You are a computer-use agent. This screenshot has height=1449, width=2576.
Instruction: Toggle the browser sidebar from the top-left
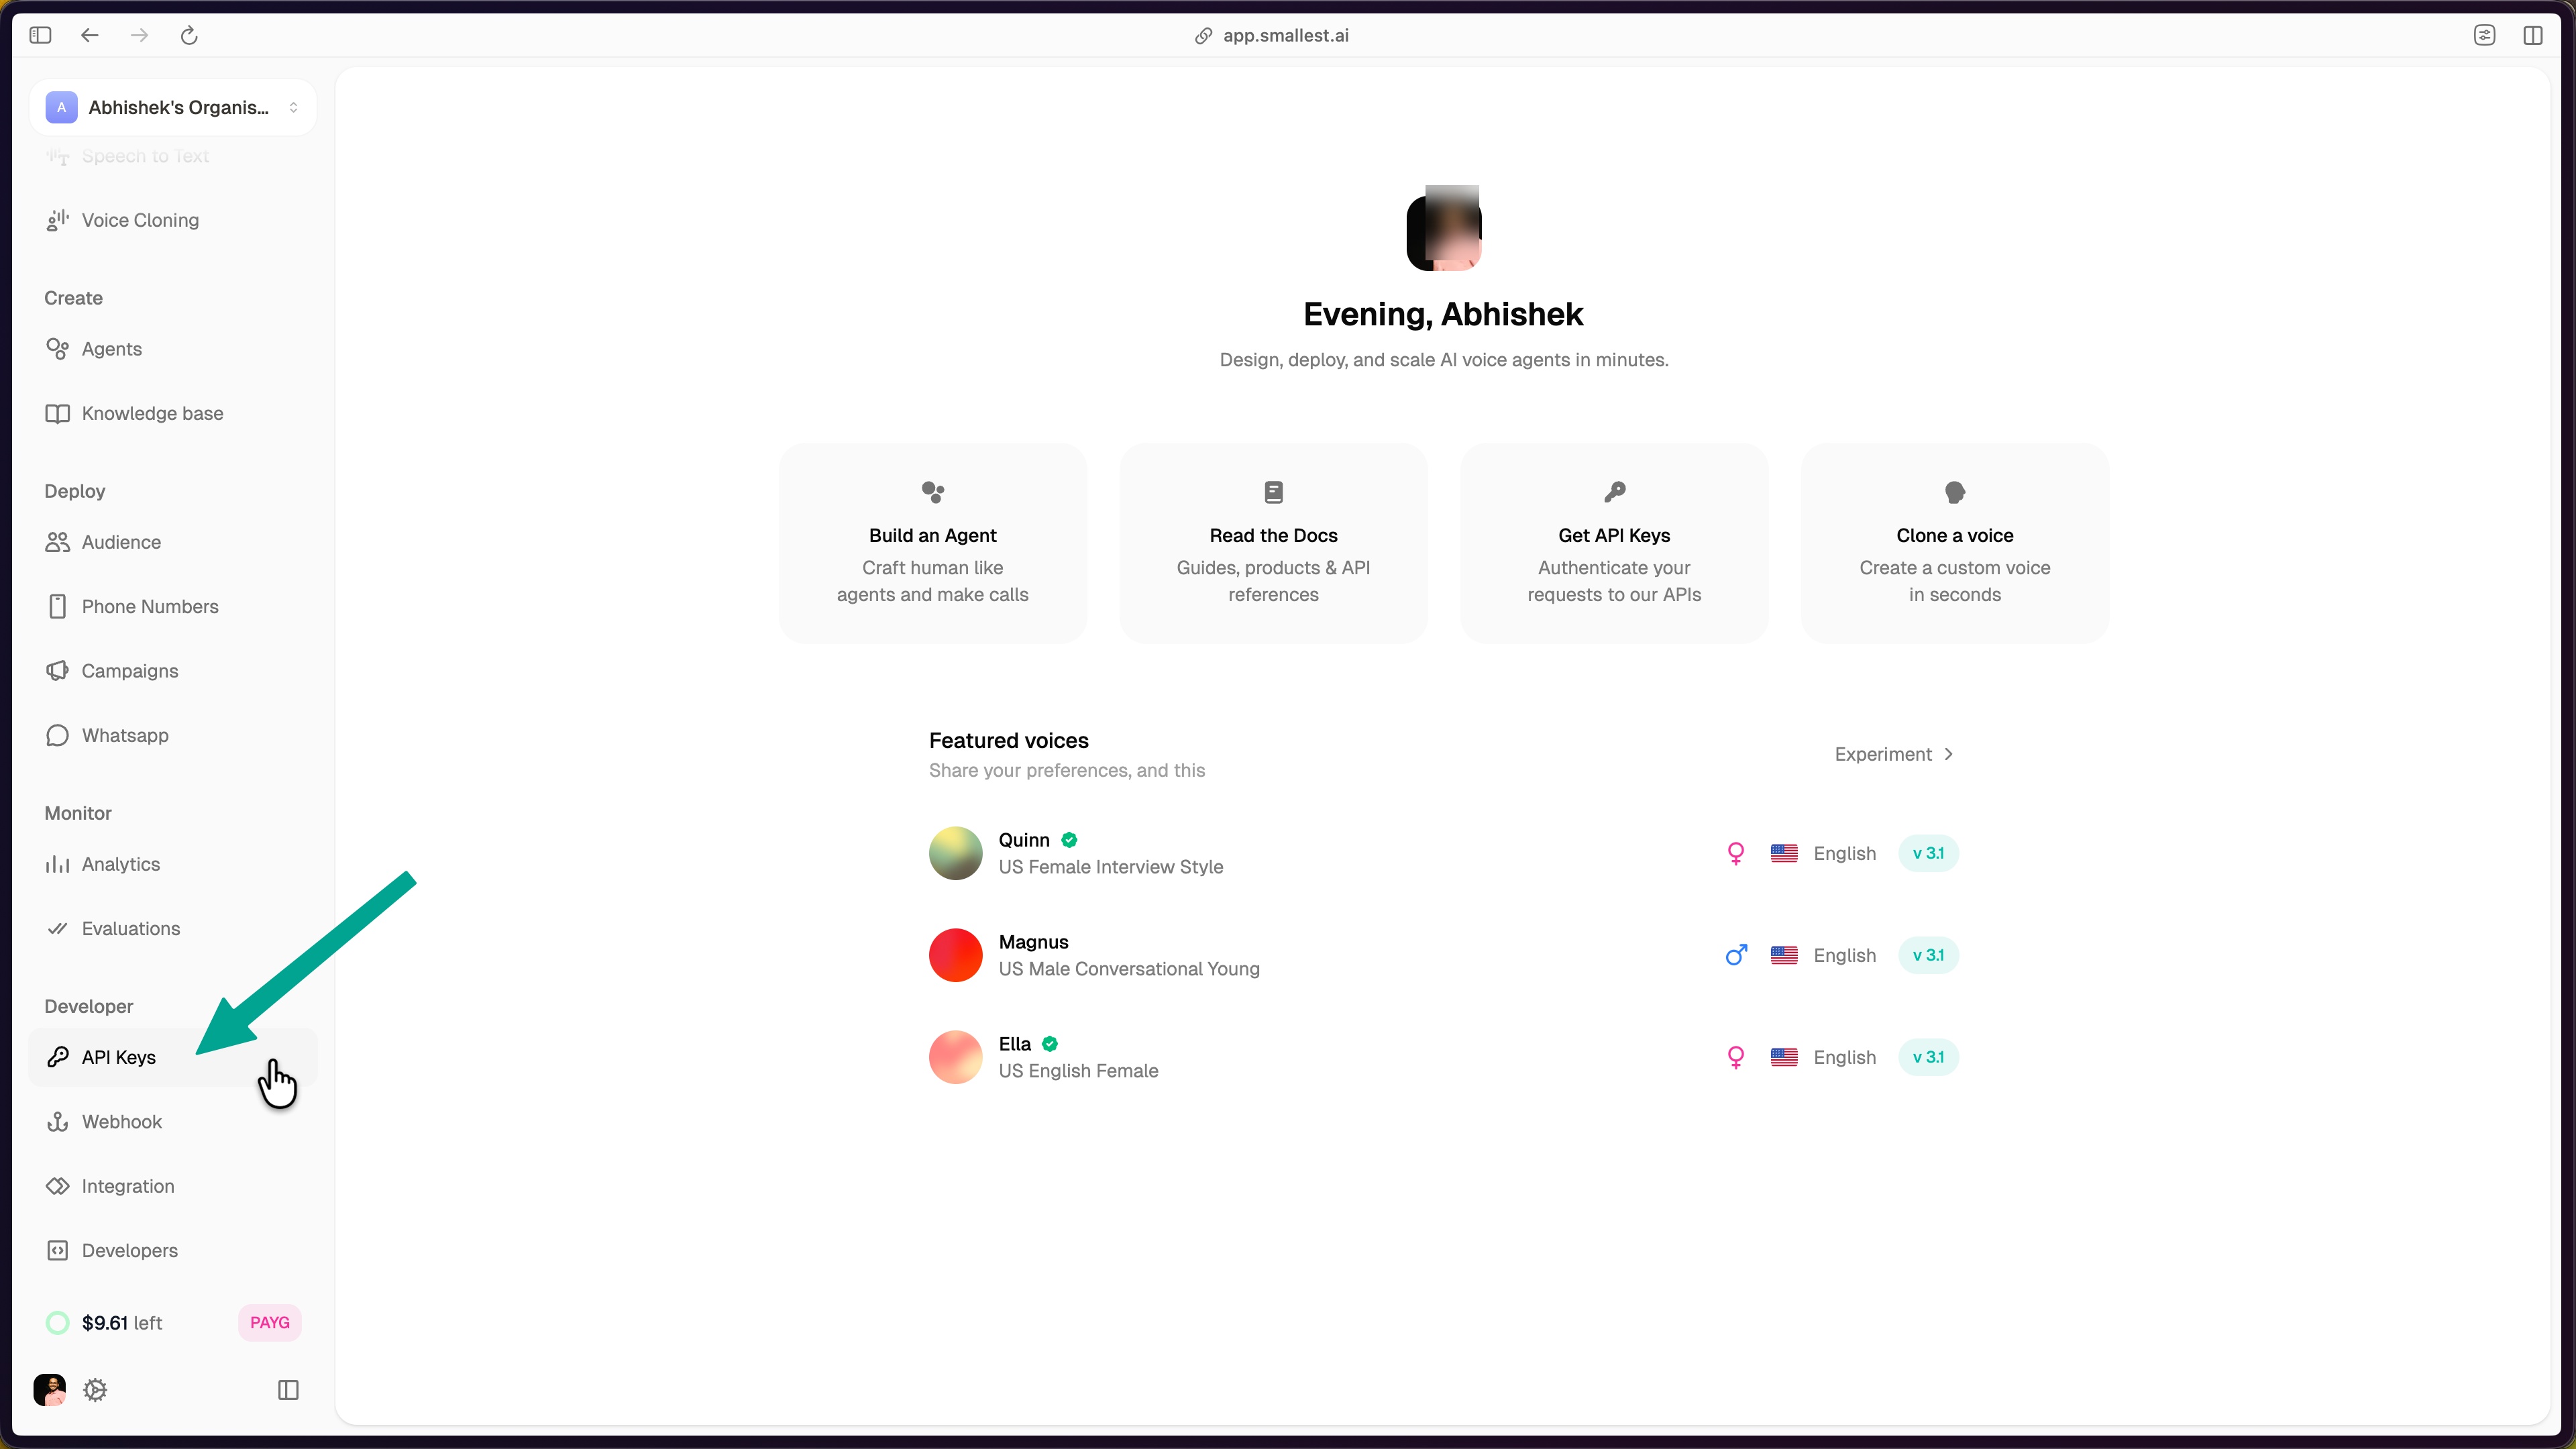coord(40,35)
